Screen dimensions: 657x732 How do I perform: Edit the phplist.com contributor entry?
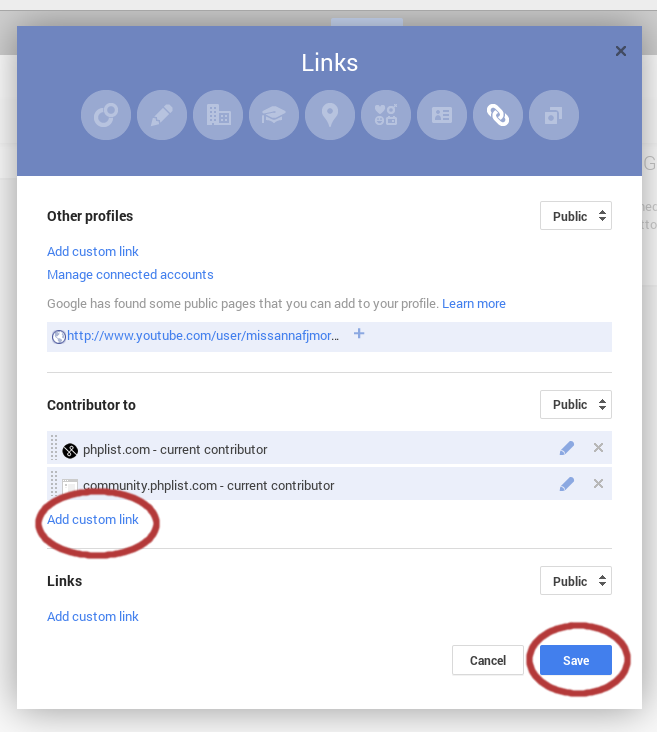pyautogui.click(x=566, y=448)
